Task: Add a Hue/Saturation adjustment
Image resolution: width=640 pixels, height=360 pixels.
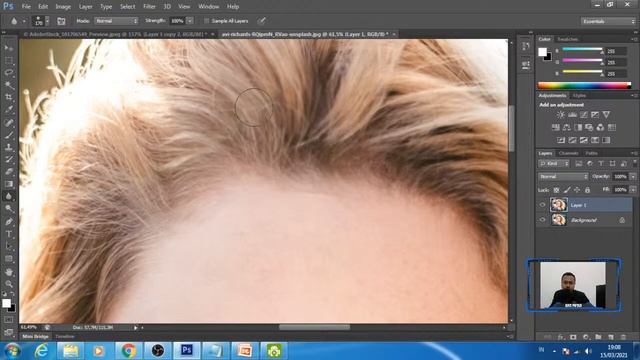Action: pyautogui.click(x=556, y=127)
